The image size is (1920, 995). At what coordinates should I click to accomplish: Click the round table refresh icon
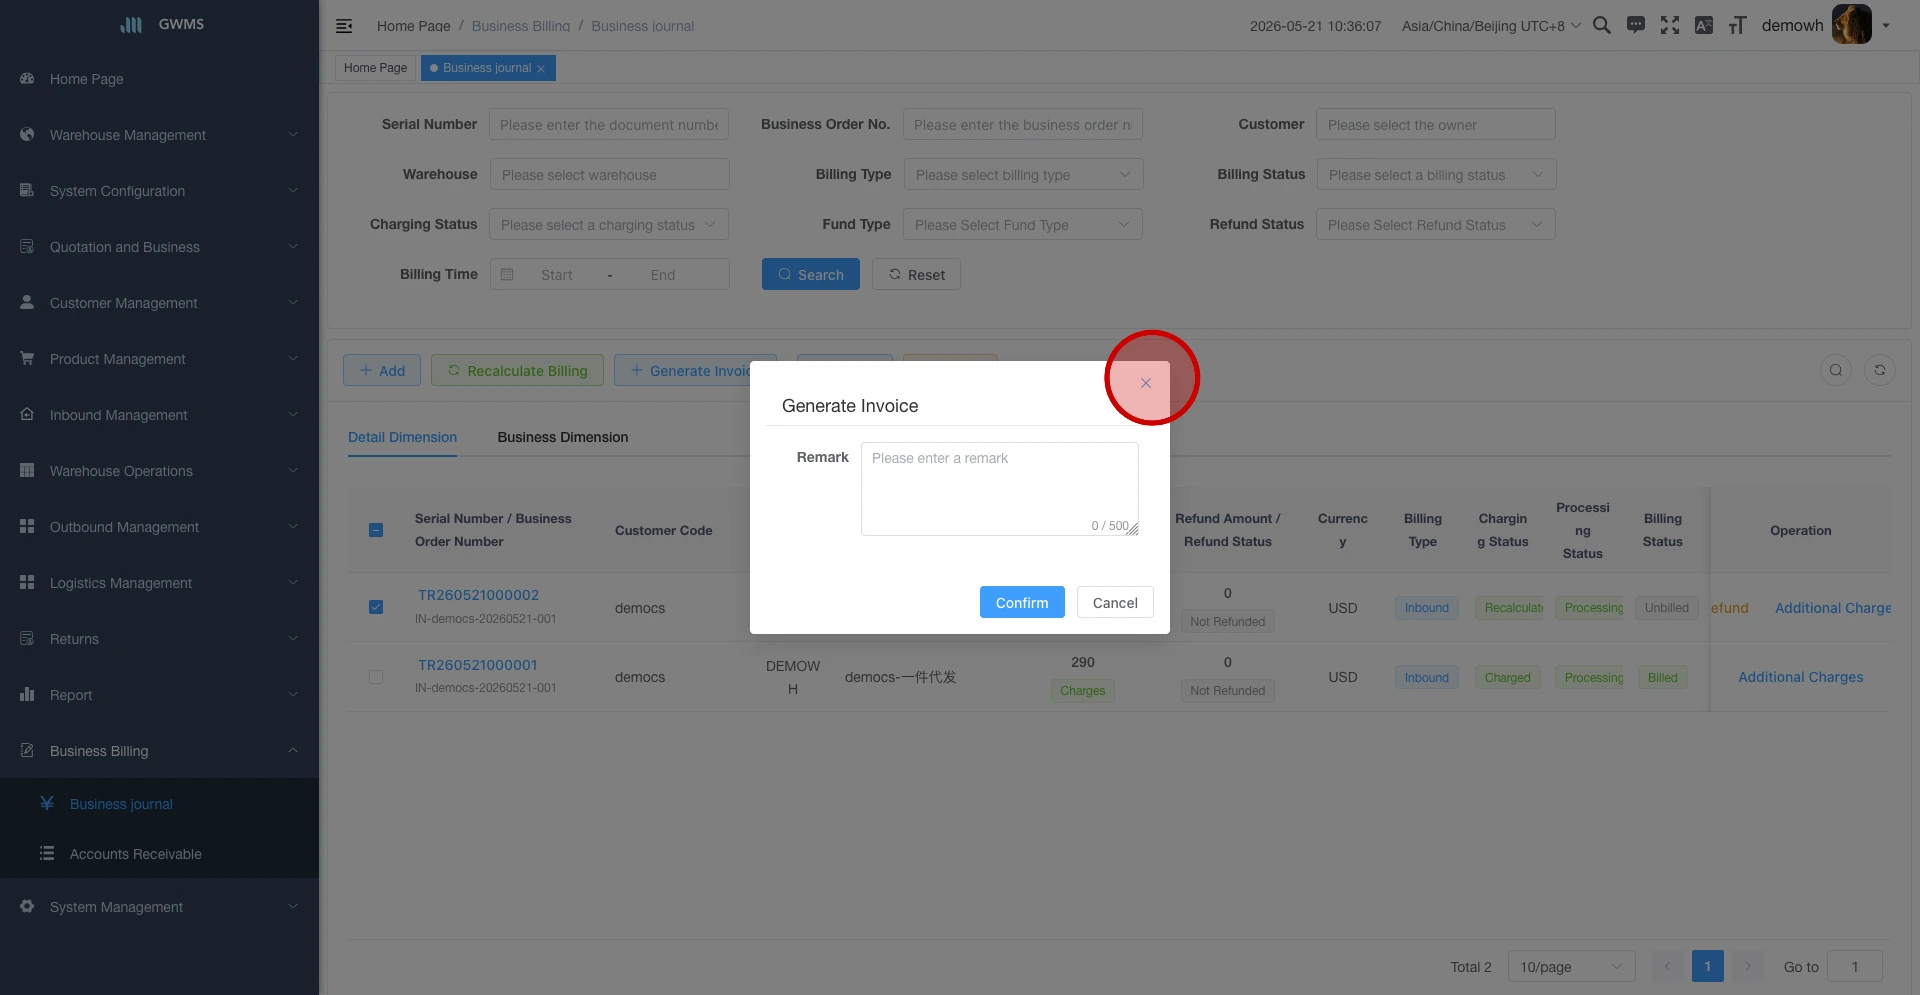[x=1880, y=370]
